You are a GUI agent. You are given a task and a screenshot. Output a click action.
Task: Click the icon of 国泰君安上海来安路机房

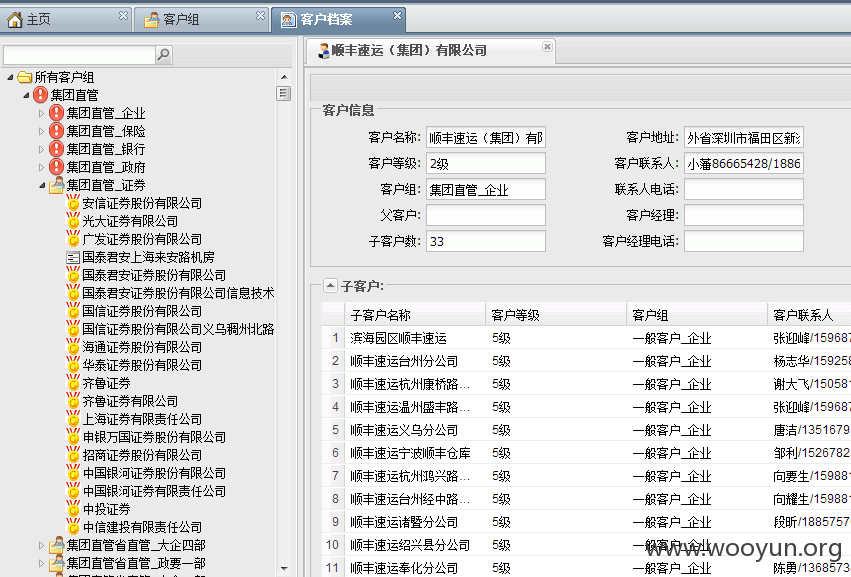point(73,258)
